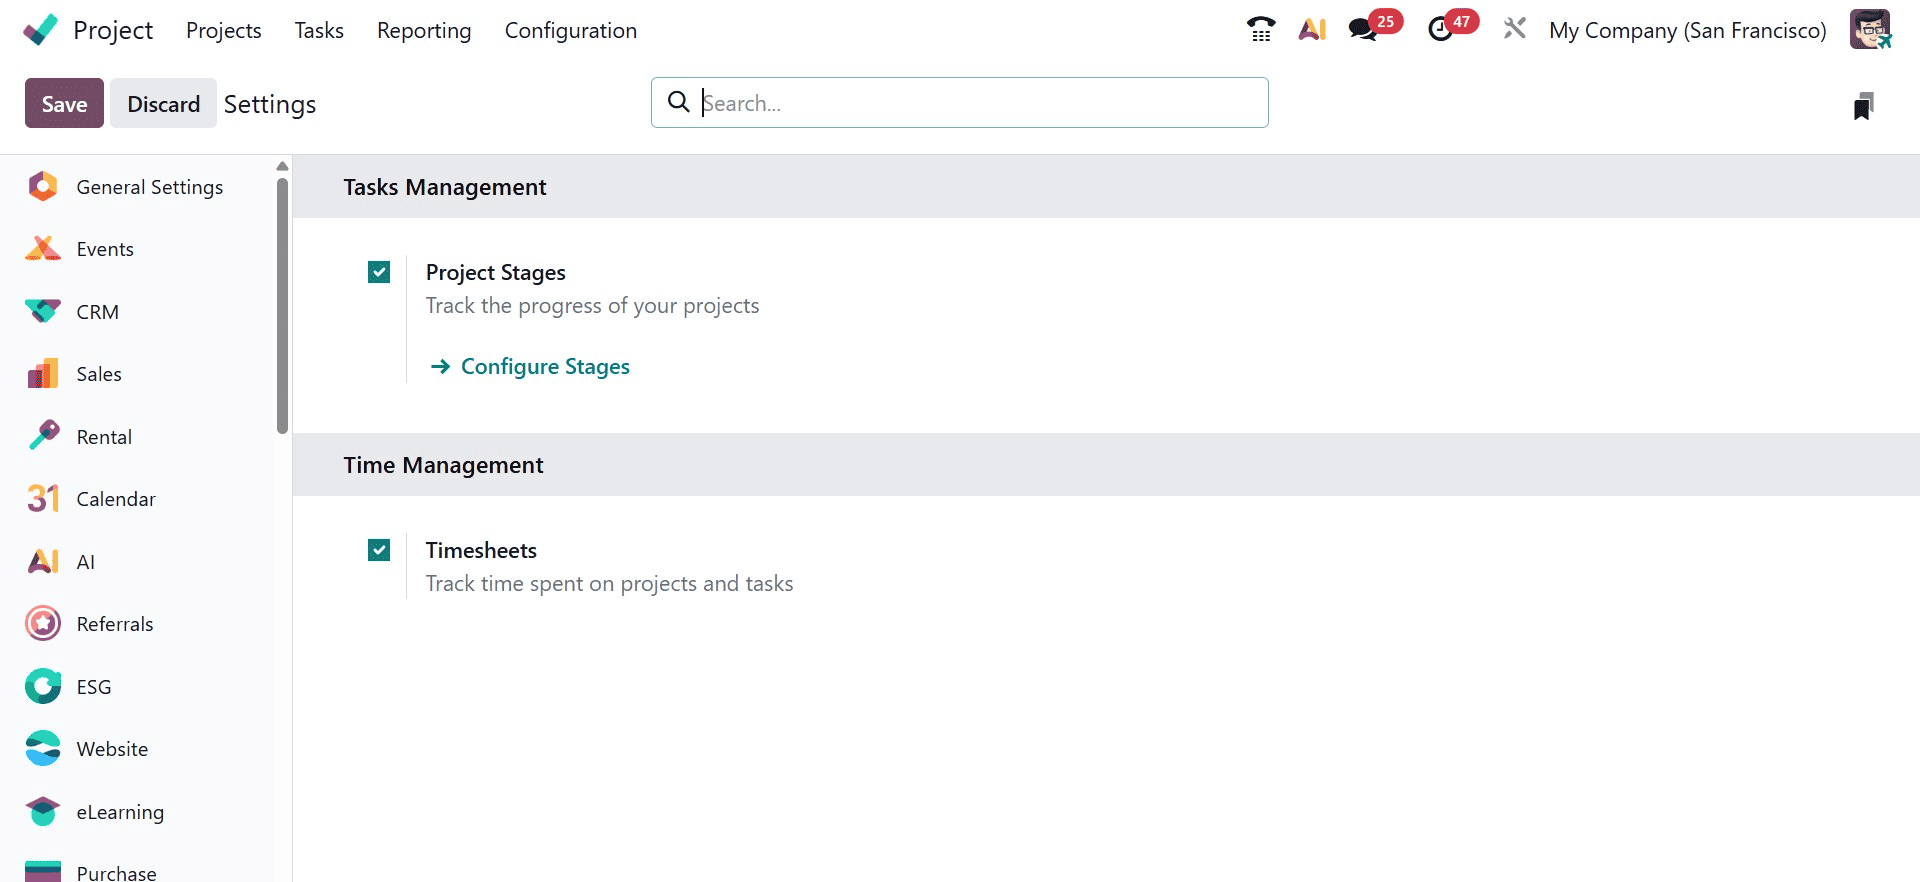Uncheck the Project Stages option
This screenshot has width=1920, height=882.
click(378, 271)
